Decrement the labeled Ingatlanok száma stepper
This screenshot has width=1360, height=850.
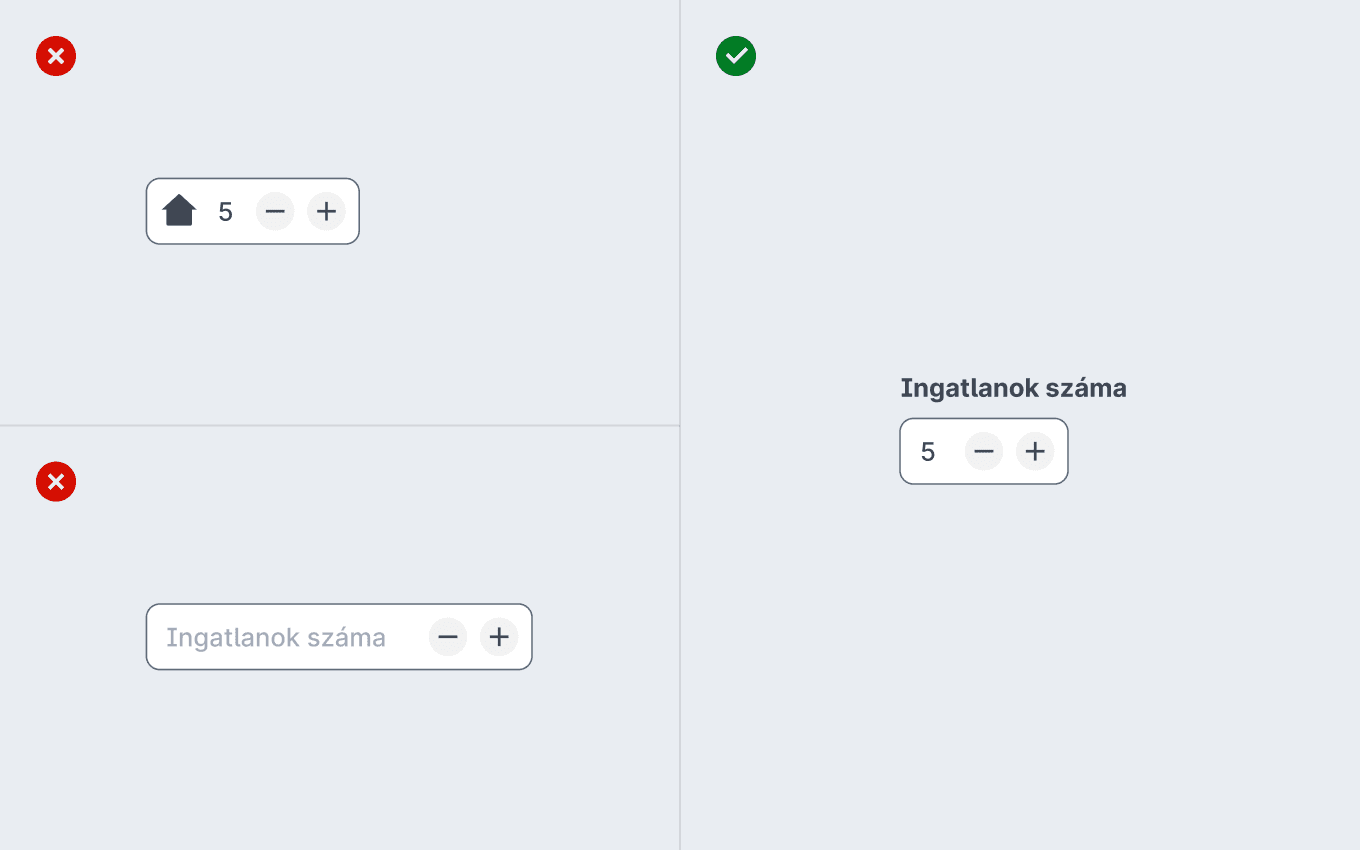(x=984, y=451)
